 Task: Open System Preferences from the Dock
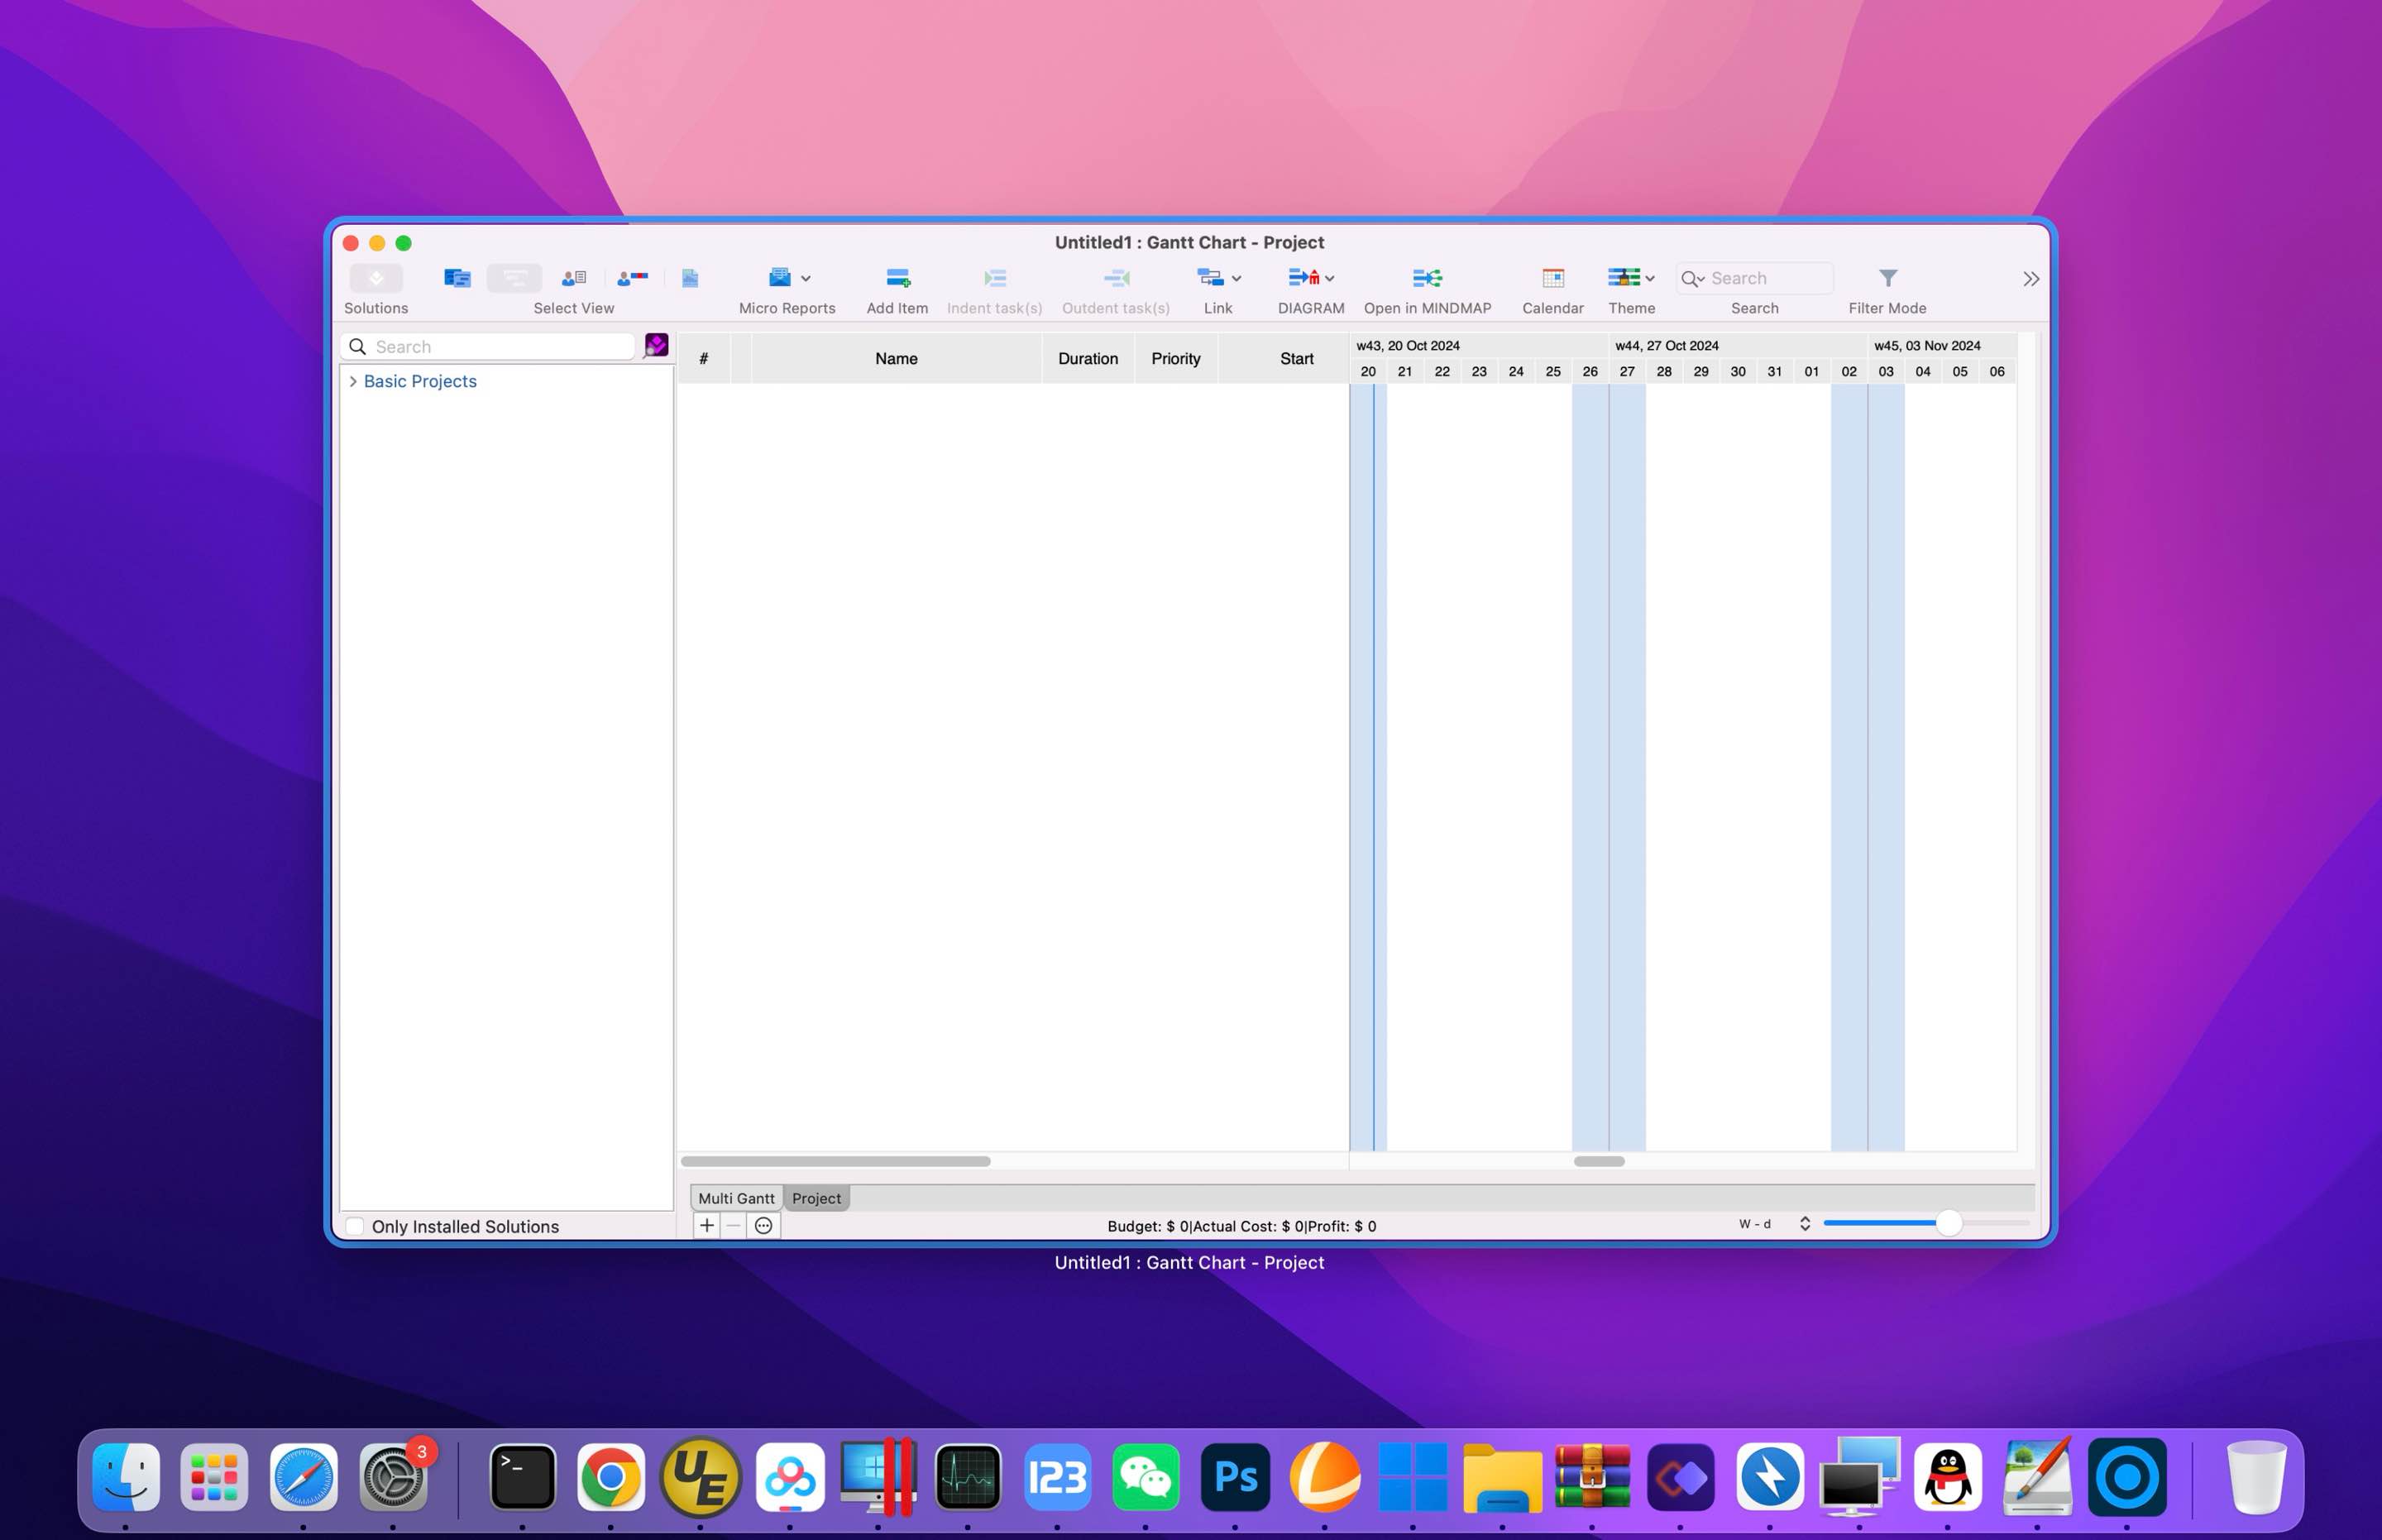point(393,1476)
